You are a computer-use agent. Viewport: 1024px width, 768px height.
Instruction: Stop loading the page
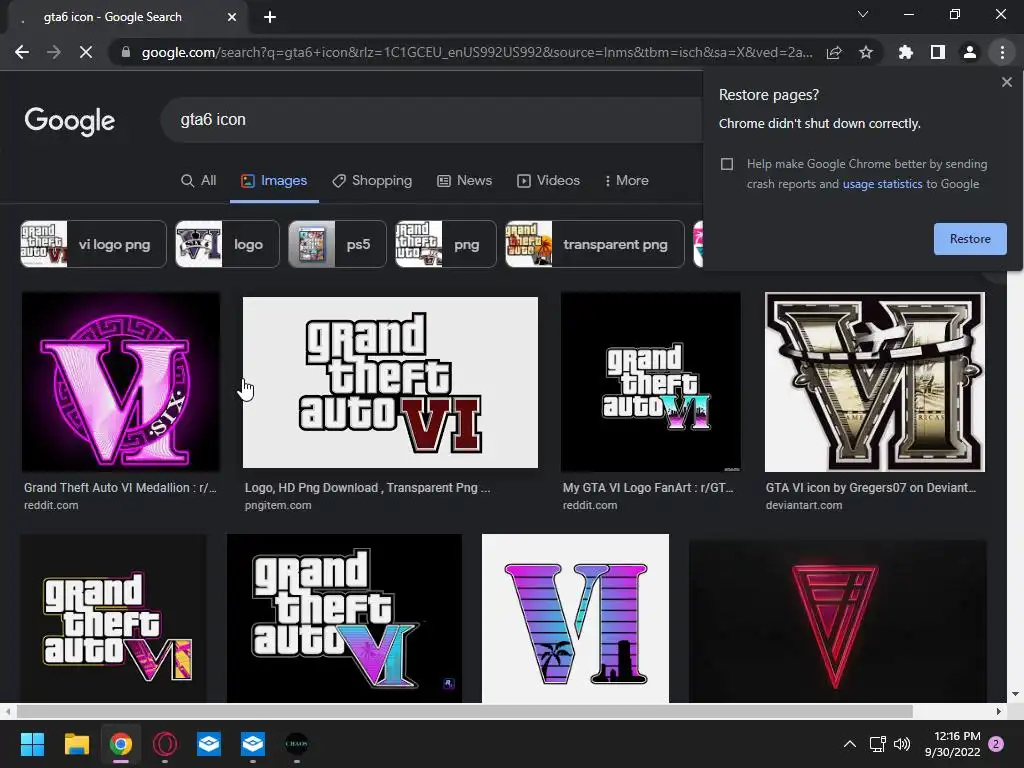tap(86, 52)
